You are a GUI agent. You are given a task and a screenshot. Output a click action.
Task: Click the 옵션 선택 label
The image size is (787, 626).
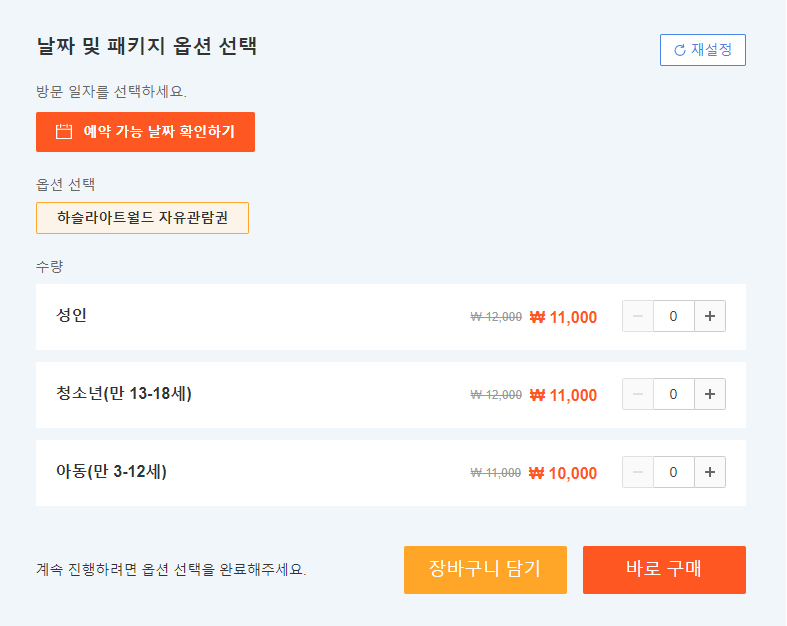tap(65, 185)
